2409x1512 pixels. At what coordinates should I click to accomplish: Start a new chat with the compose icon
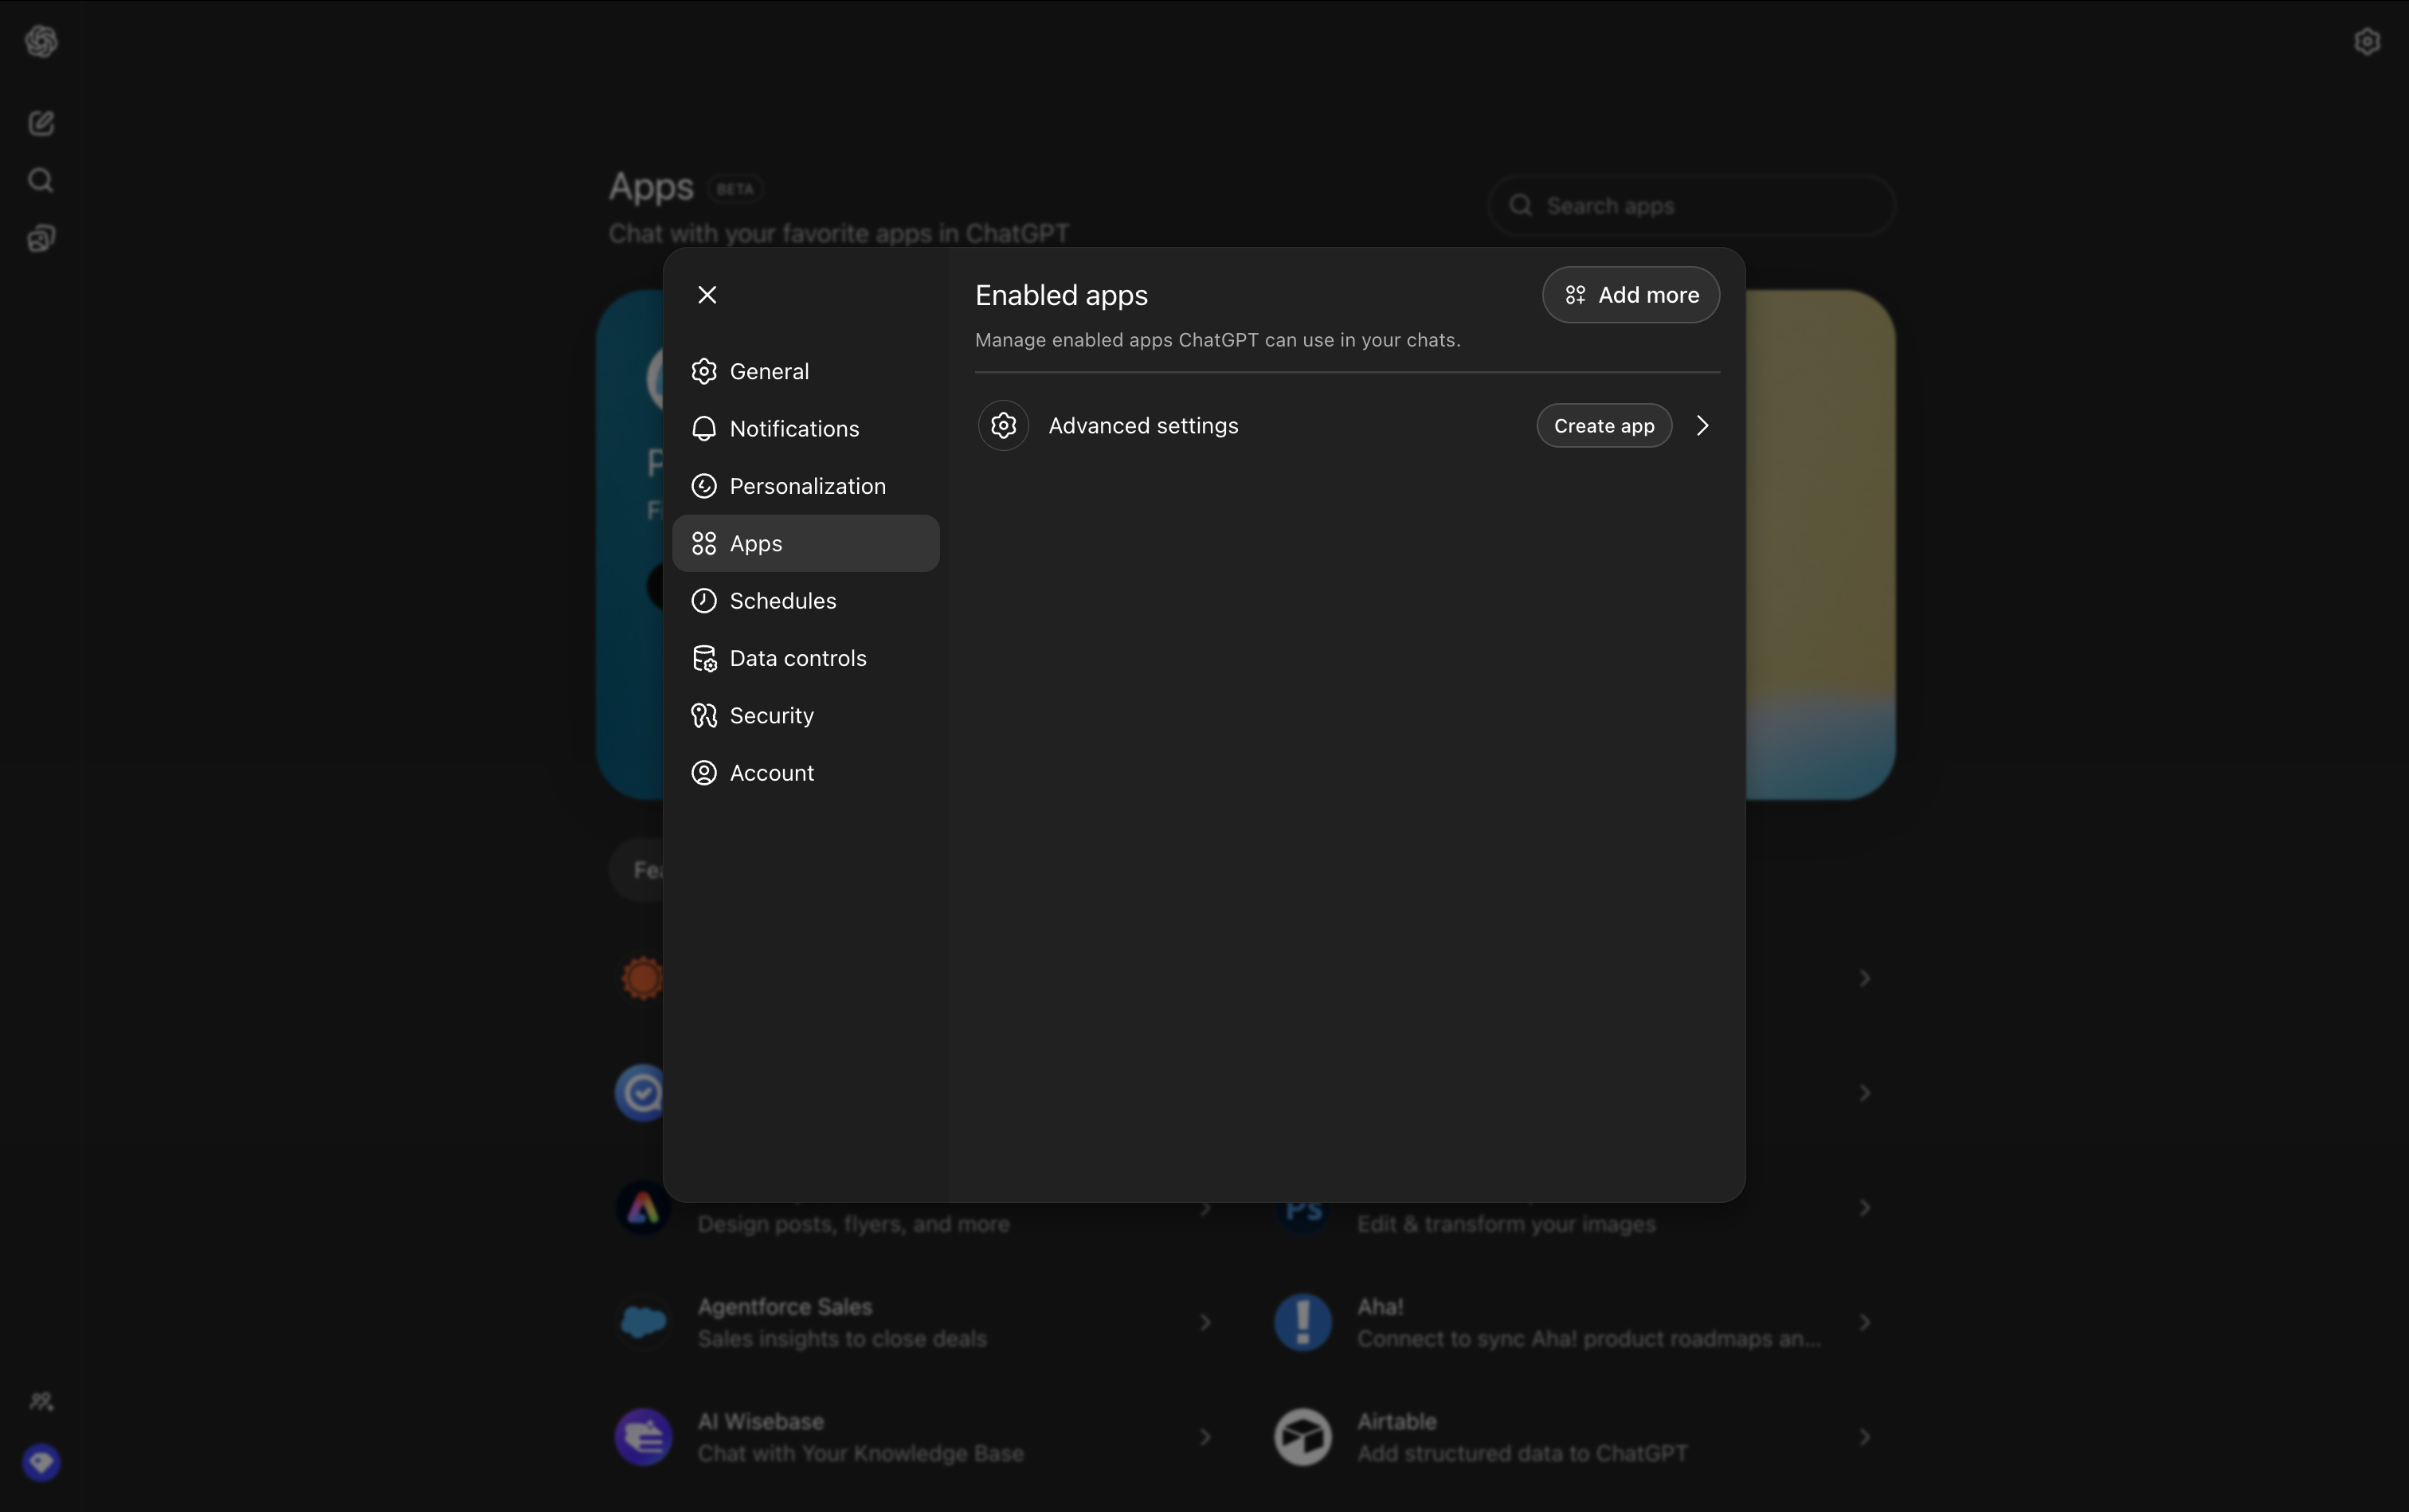click(41, 123)
